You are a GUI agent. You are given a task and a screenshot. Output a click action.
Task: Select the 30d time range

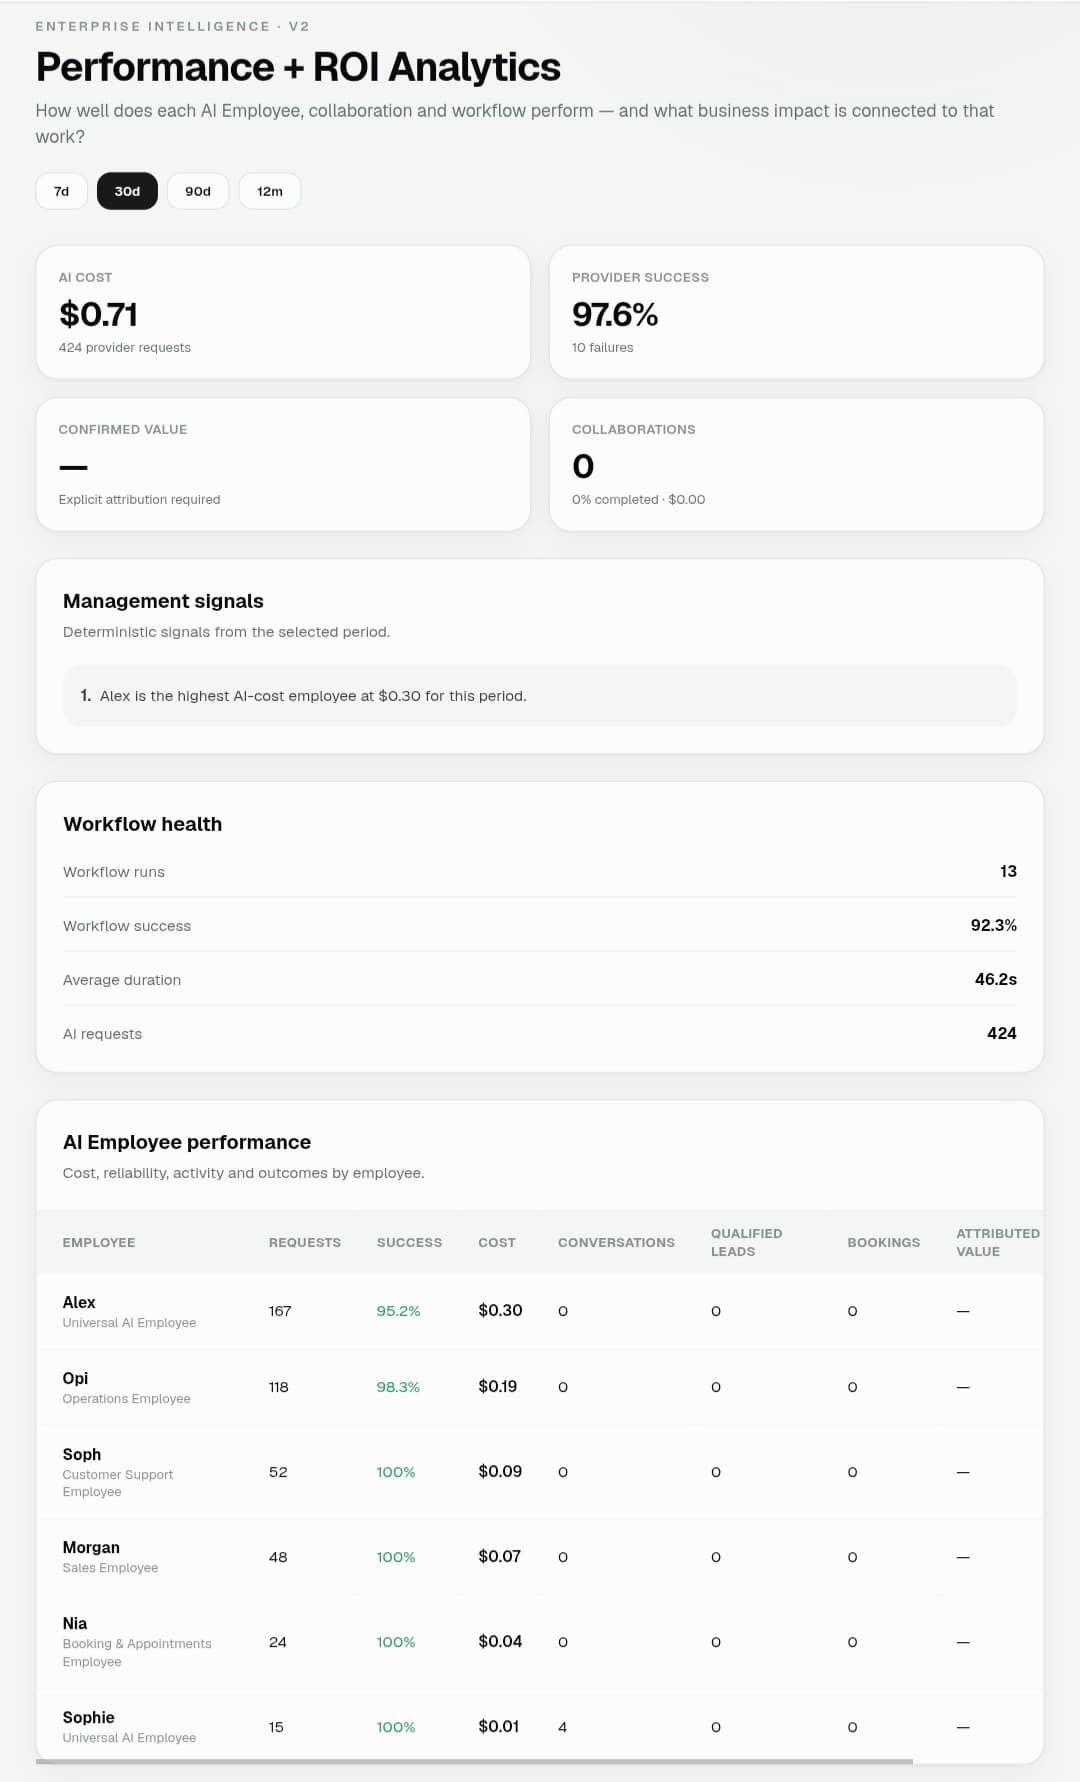(127, 191)
